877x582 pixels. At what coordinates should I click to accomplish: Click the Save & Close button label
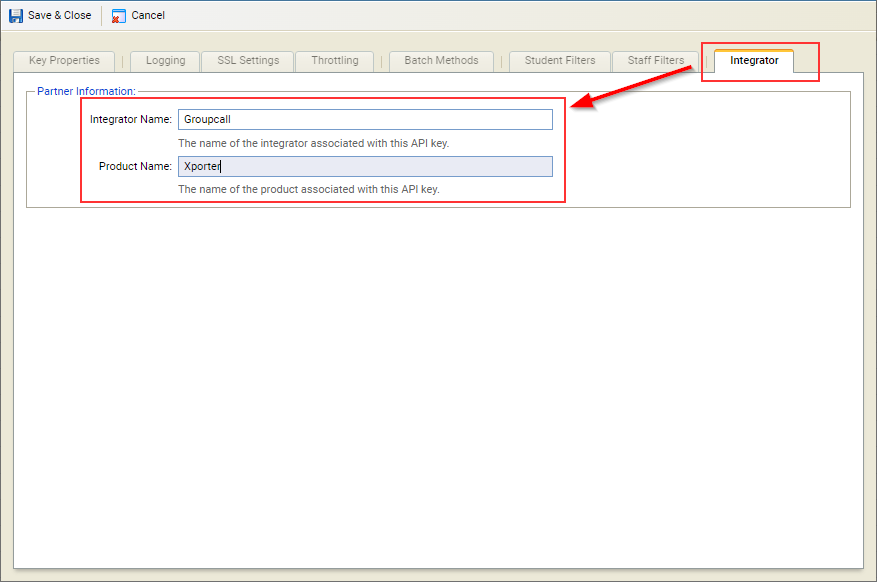tap(59, 15)
